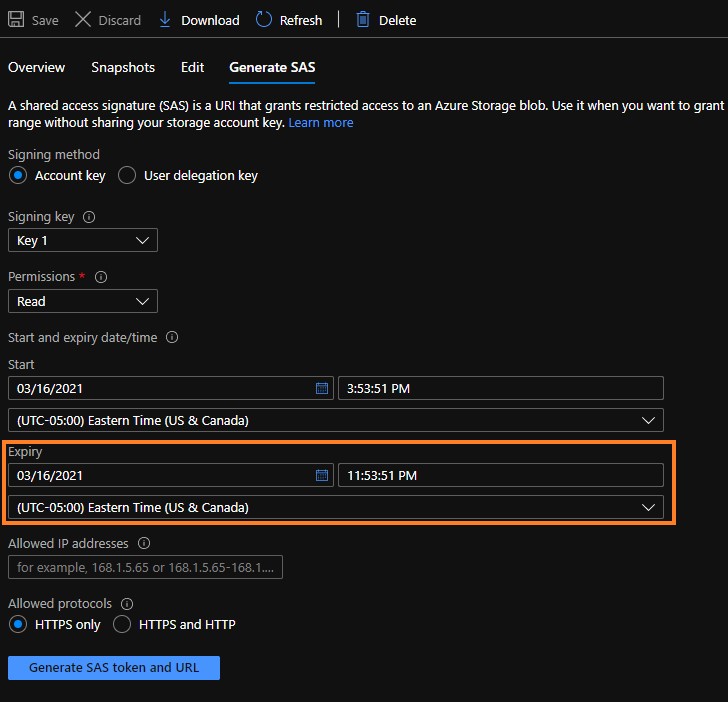Select the Account key signing method

pos(18,176)
